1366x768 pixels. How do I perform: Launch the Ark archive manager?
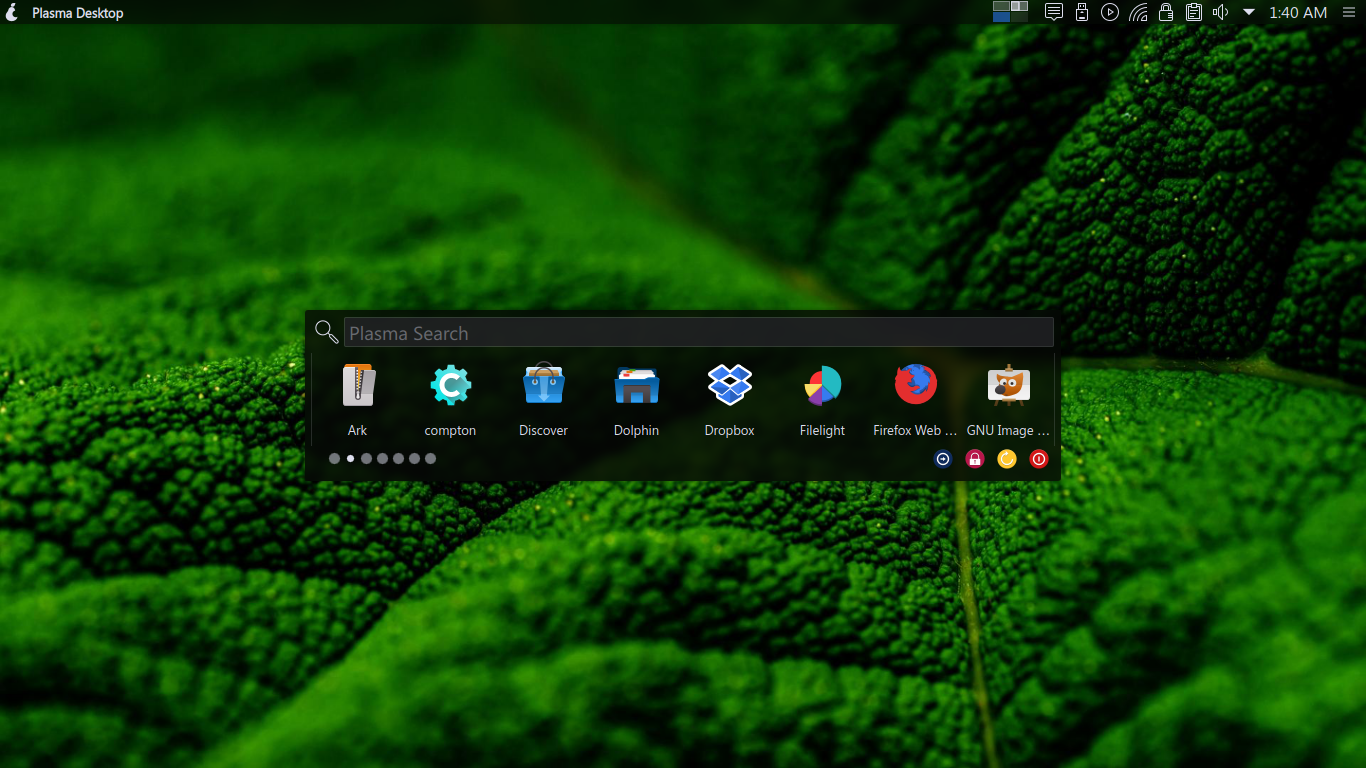click(x=358, y=386)
